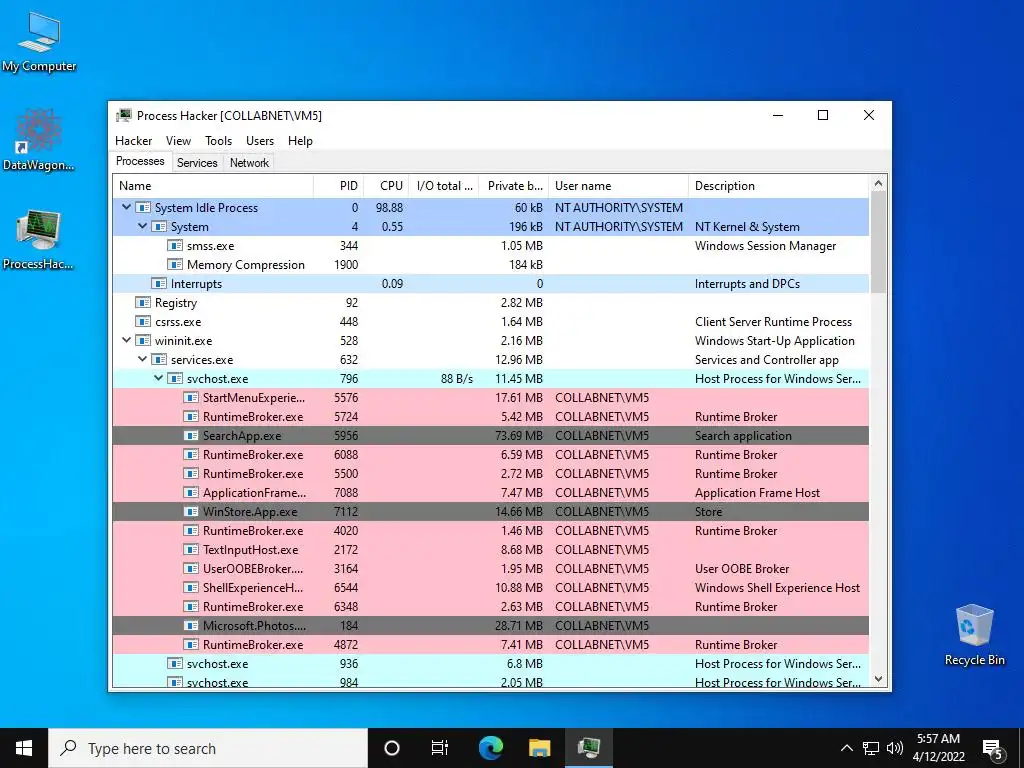The height and width of the screenshot is (768, 1024).
Task: Collapse the services.exe tree node
Action: pyautogui.click(x=142, y=359)
